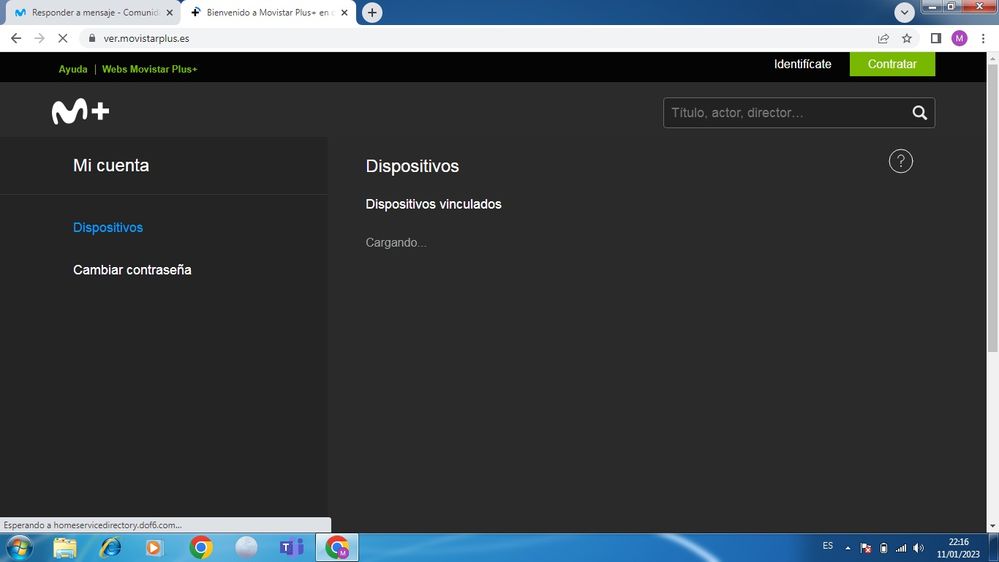The image size is (999, 562).
Task: Click the Ayuda link in top bar
Action: [x=73, y=69]
